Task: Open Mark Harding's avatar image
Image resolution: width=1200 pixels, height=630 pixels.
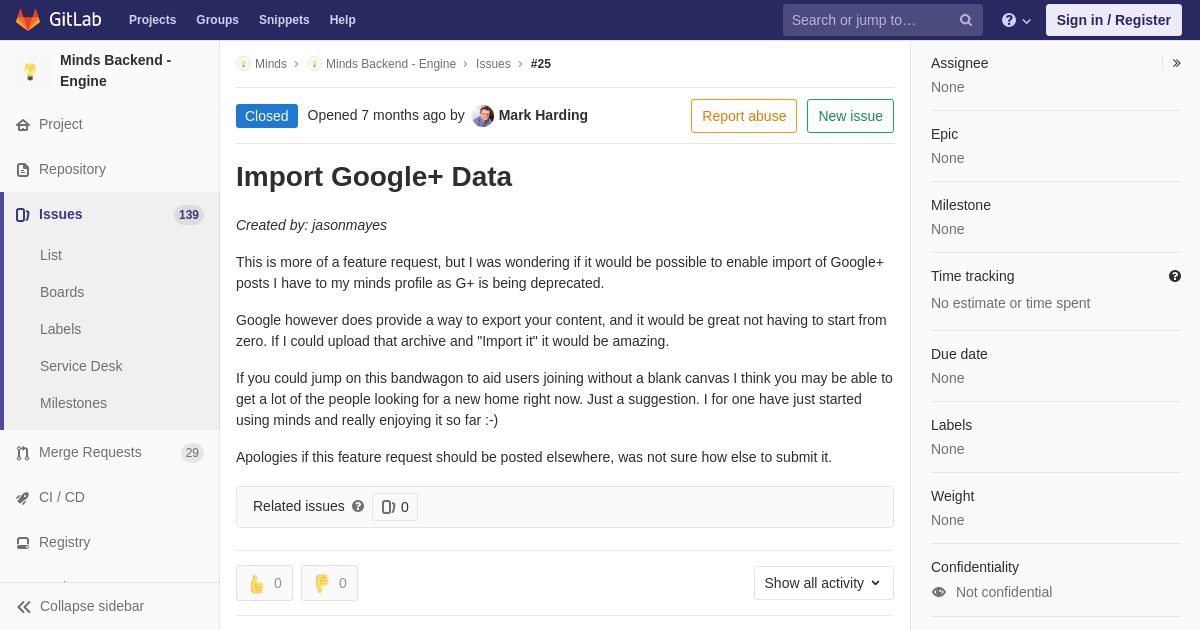Action: (483, 116)
